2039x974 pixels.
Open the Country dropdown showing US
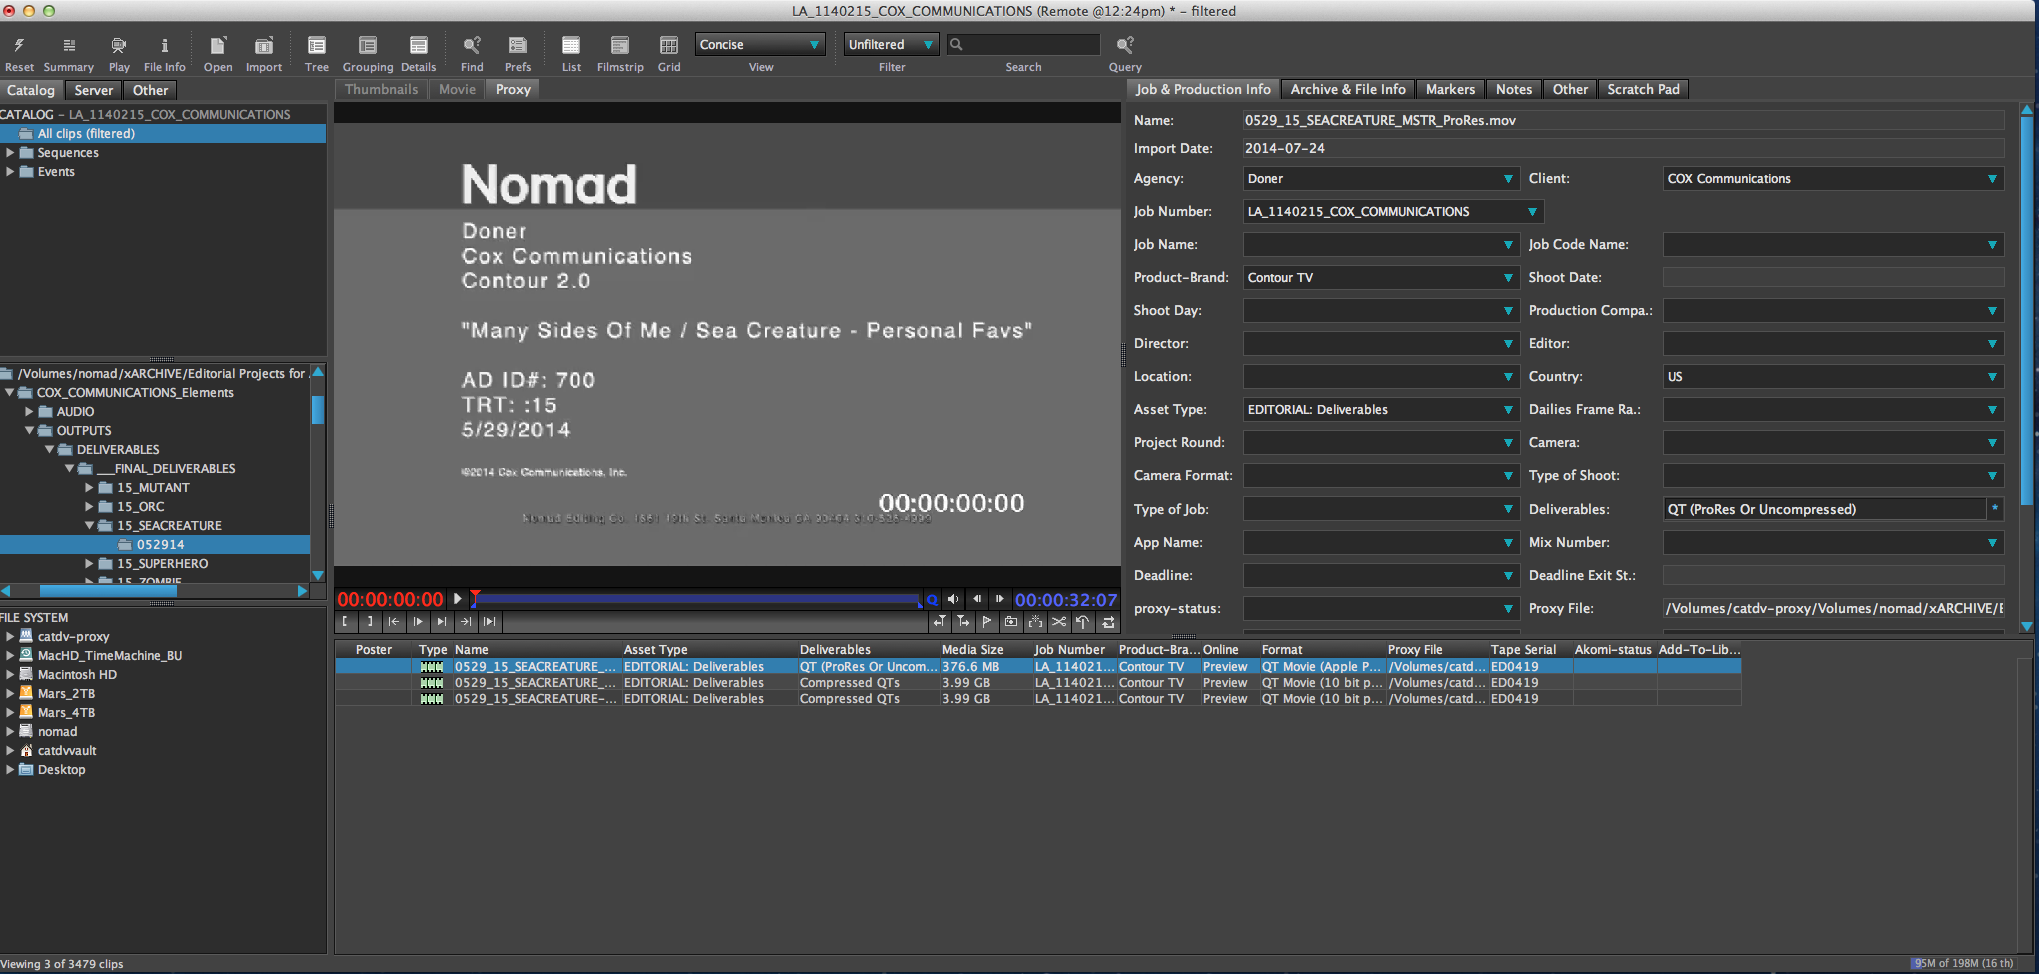(x=1833, y=377)
